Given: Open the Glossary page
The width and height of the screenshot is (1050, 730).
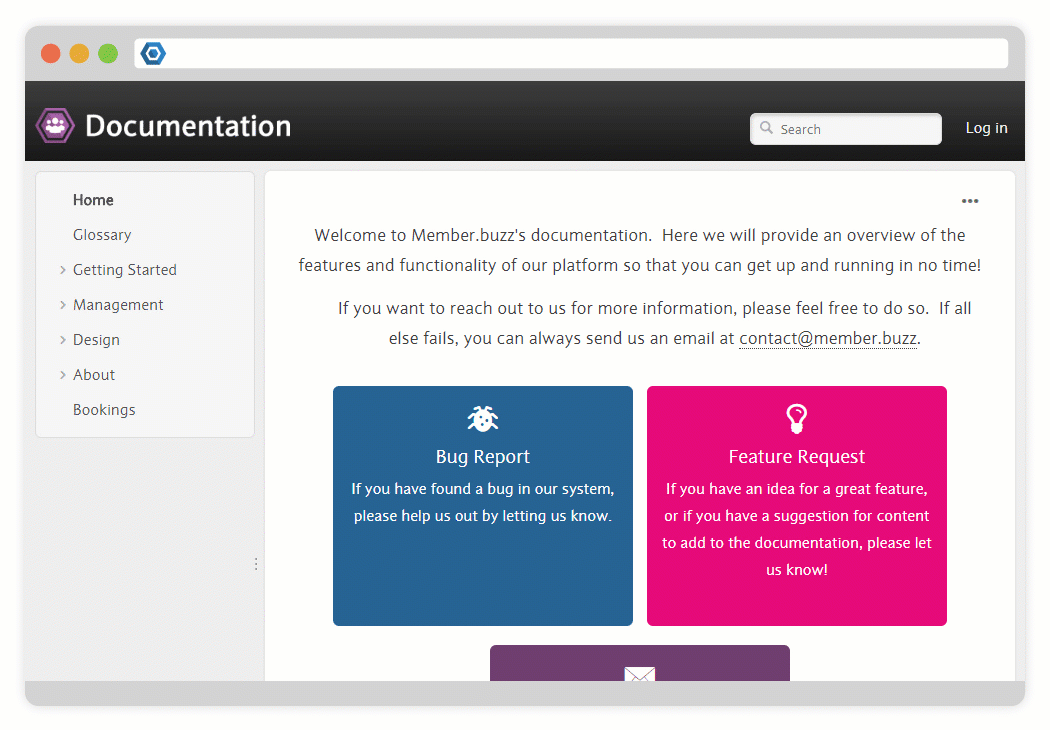Looking at the screenshot, I should tap(102, 235).
